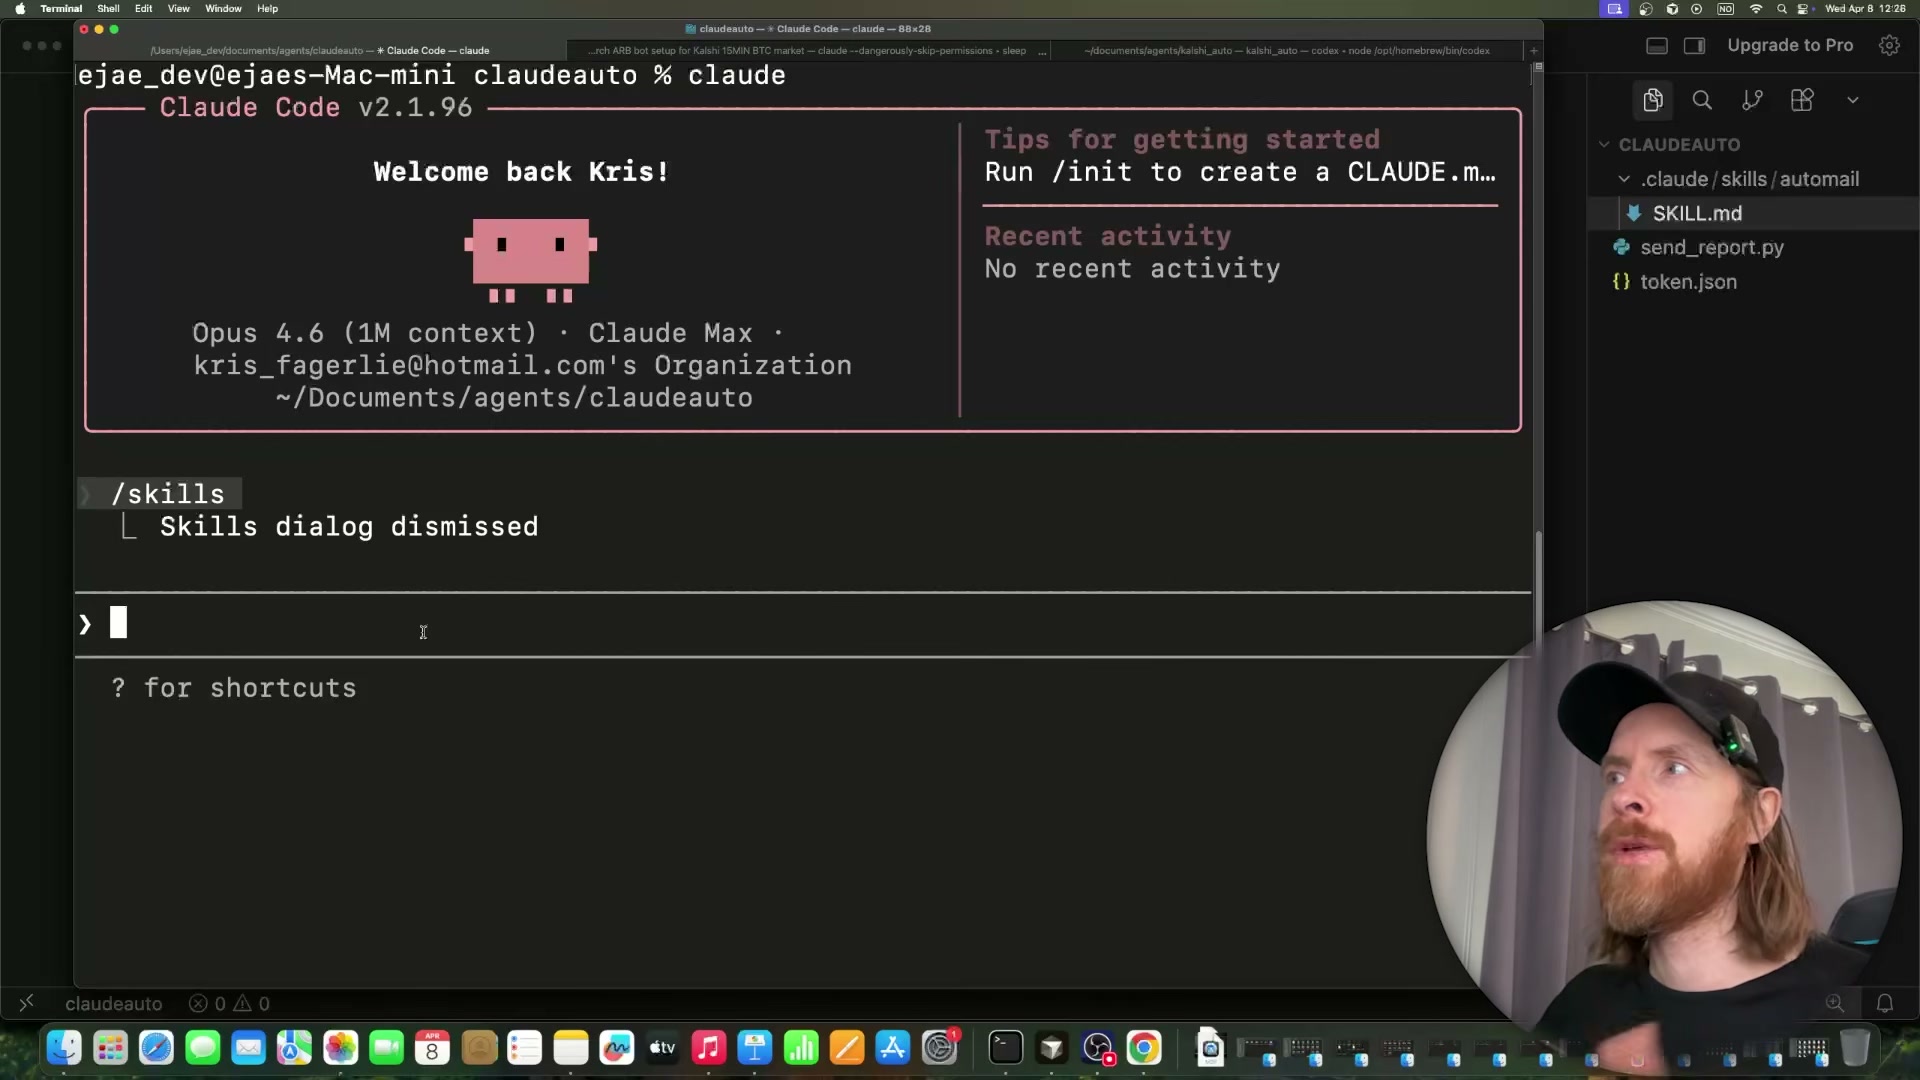
Task: Open Cursor app from the Dock
Action: tap(1052, 1048)
